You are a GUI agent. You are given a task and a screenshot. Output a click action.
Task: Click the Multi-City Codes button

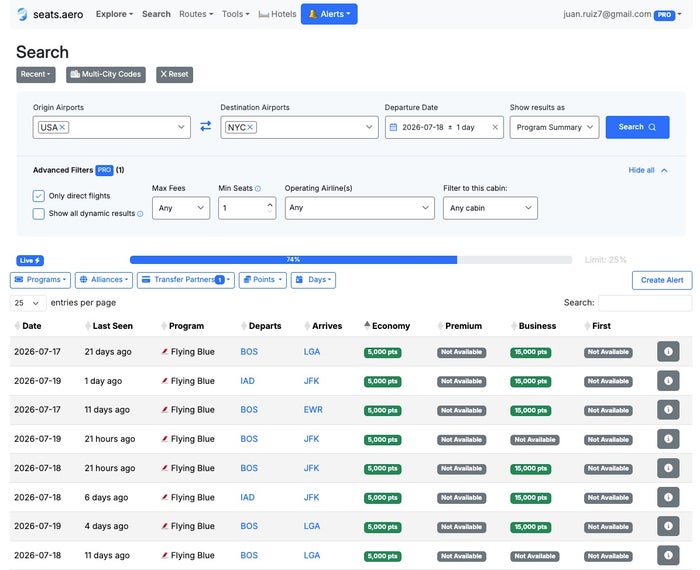tap(106, 74)
